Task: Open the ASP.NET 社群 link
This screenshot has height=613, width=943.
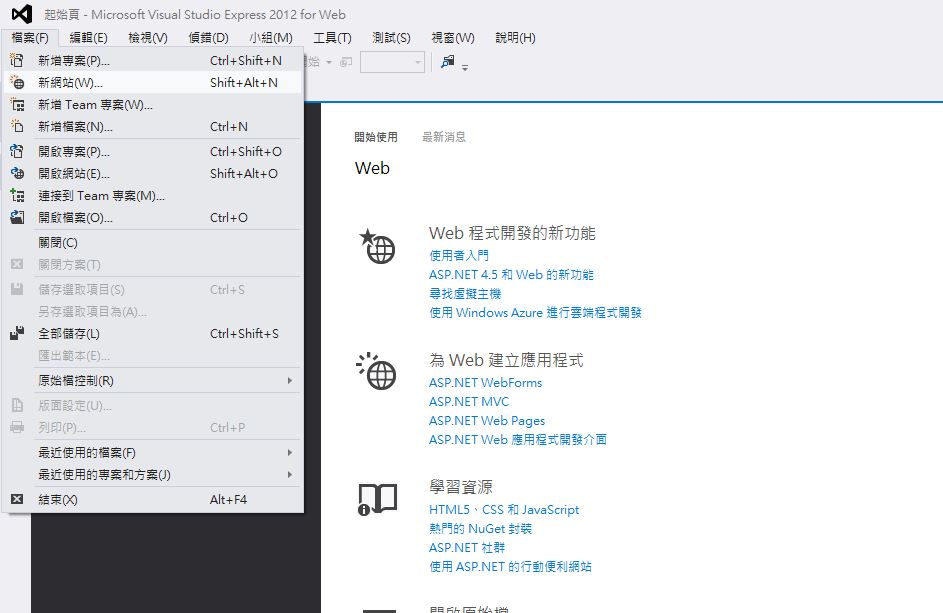Action: (x=467, y=547)
